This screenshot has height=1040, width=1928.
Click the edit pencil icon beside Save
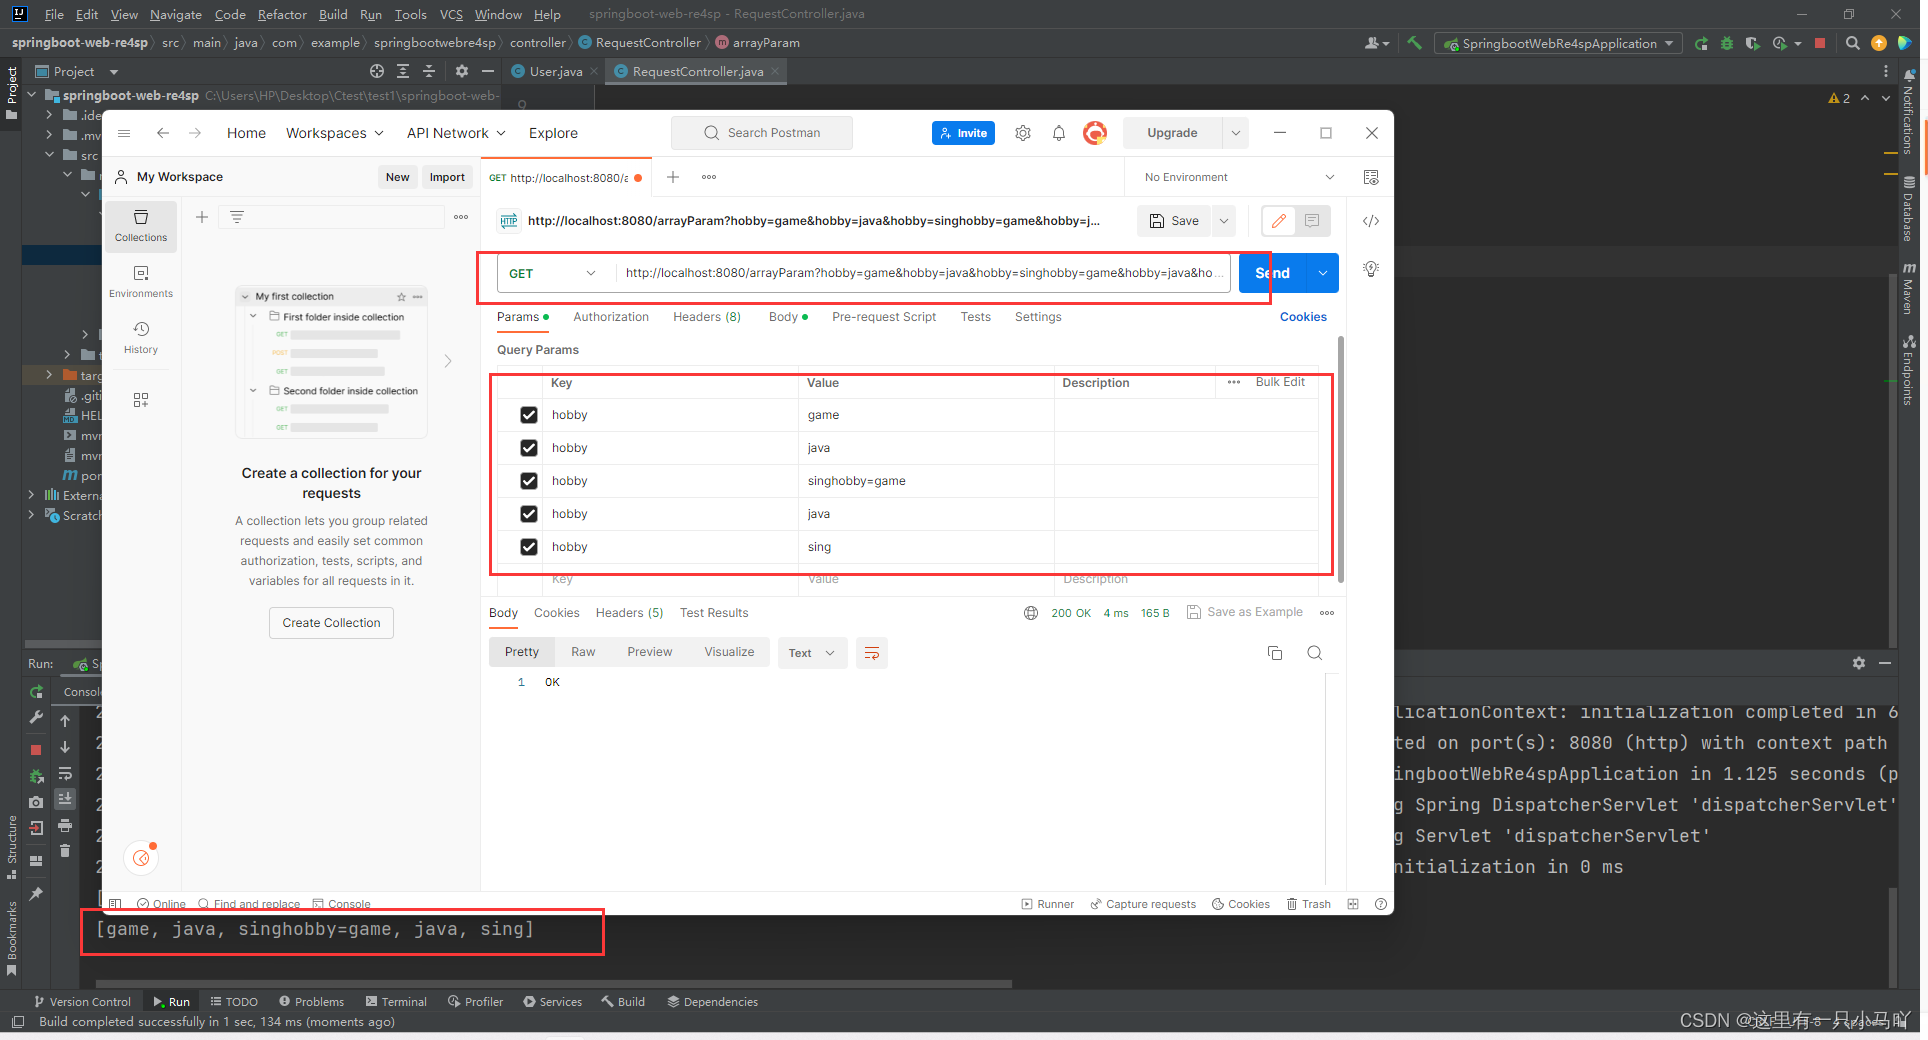click(x=1279, y=221)
